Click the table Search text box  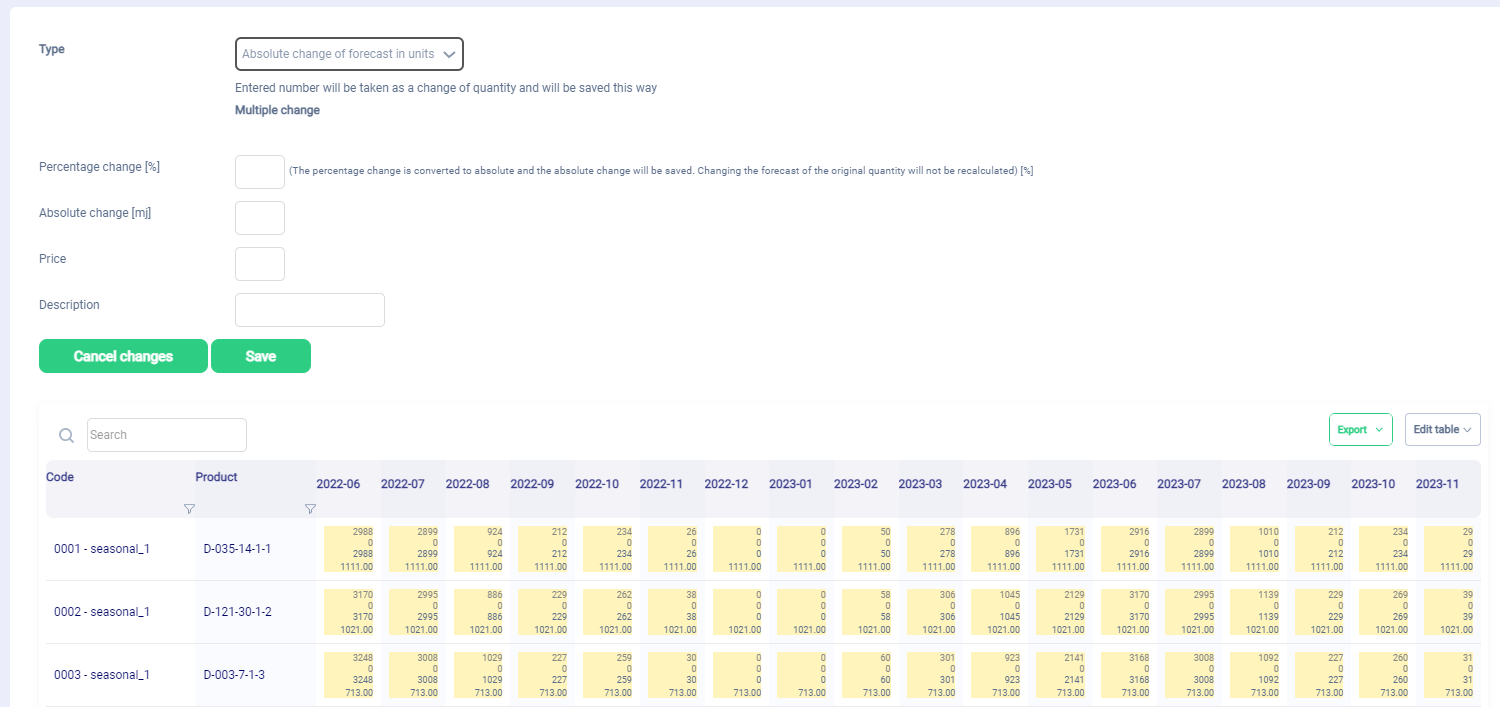[x=166, y=435]
